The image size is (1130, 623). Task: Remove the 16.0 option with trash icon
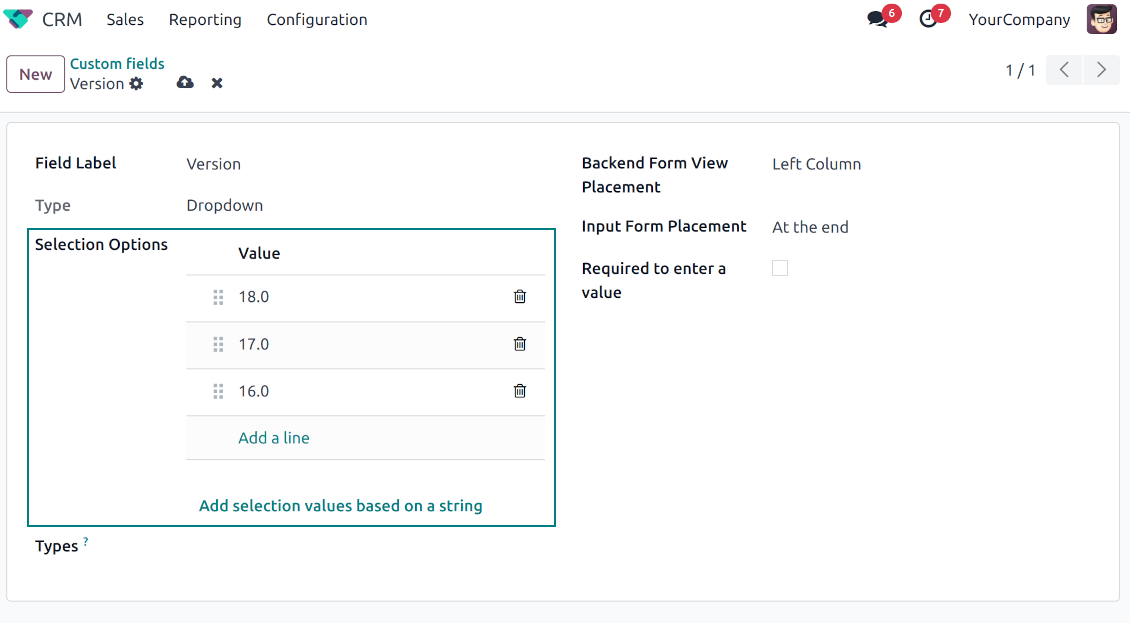coord(519,391)
